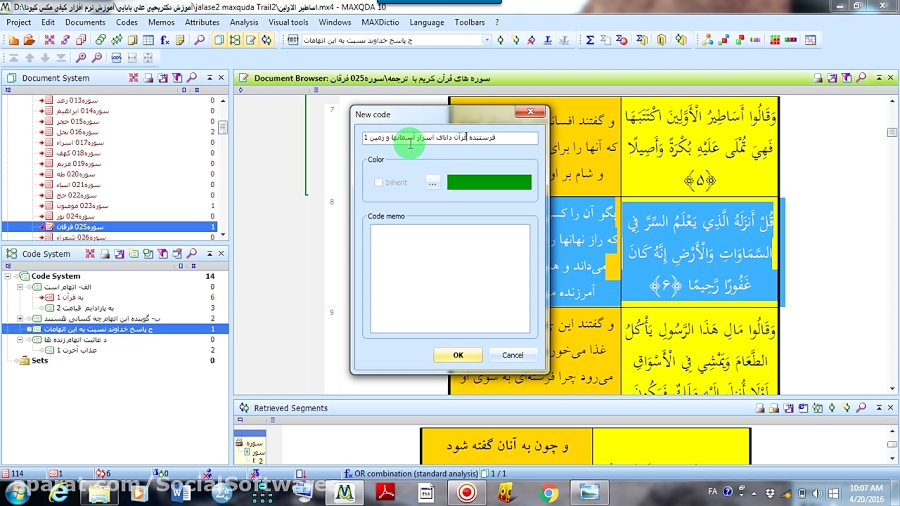Click search magnifier in Code System header

point(192,254)
